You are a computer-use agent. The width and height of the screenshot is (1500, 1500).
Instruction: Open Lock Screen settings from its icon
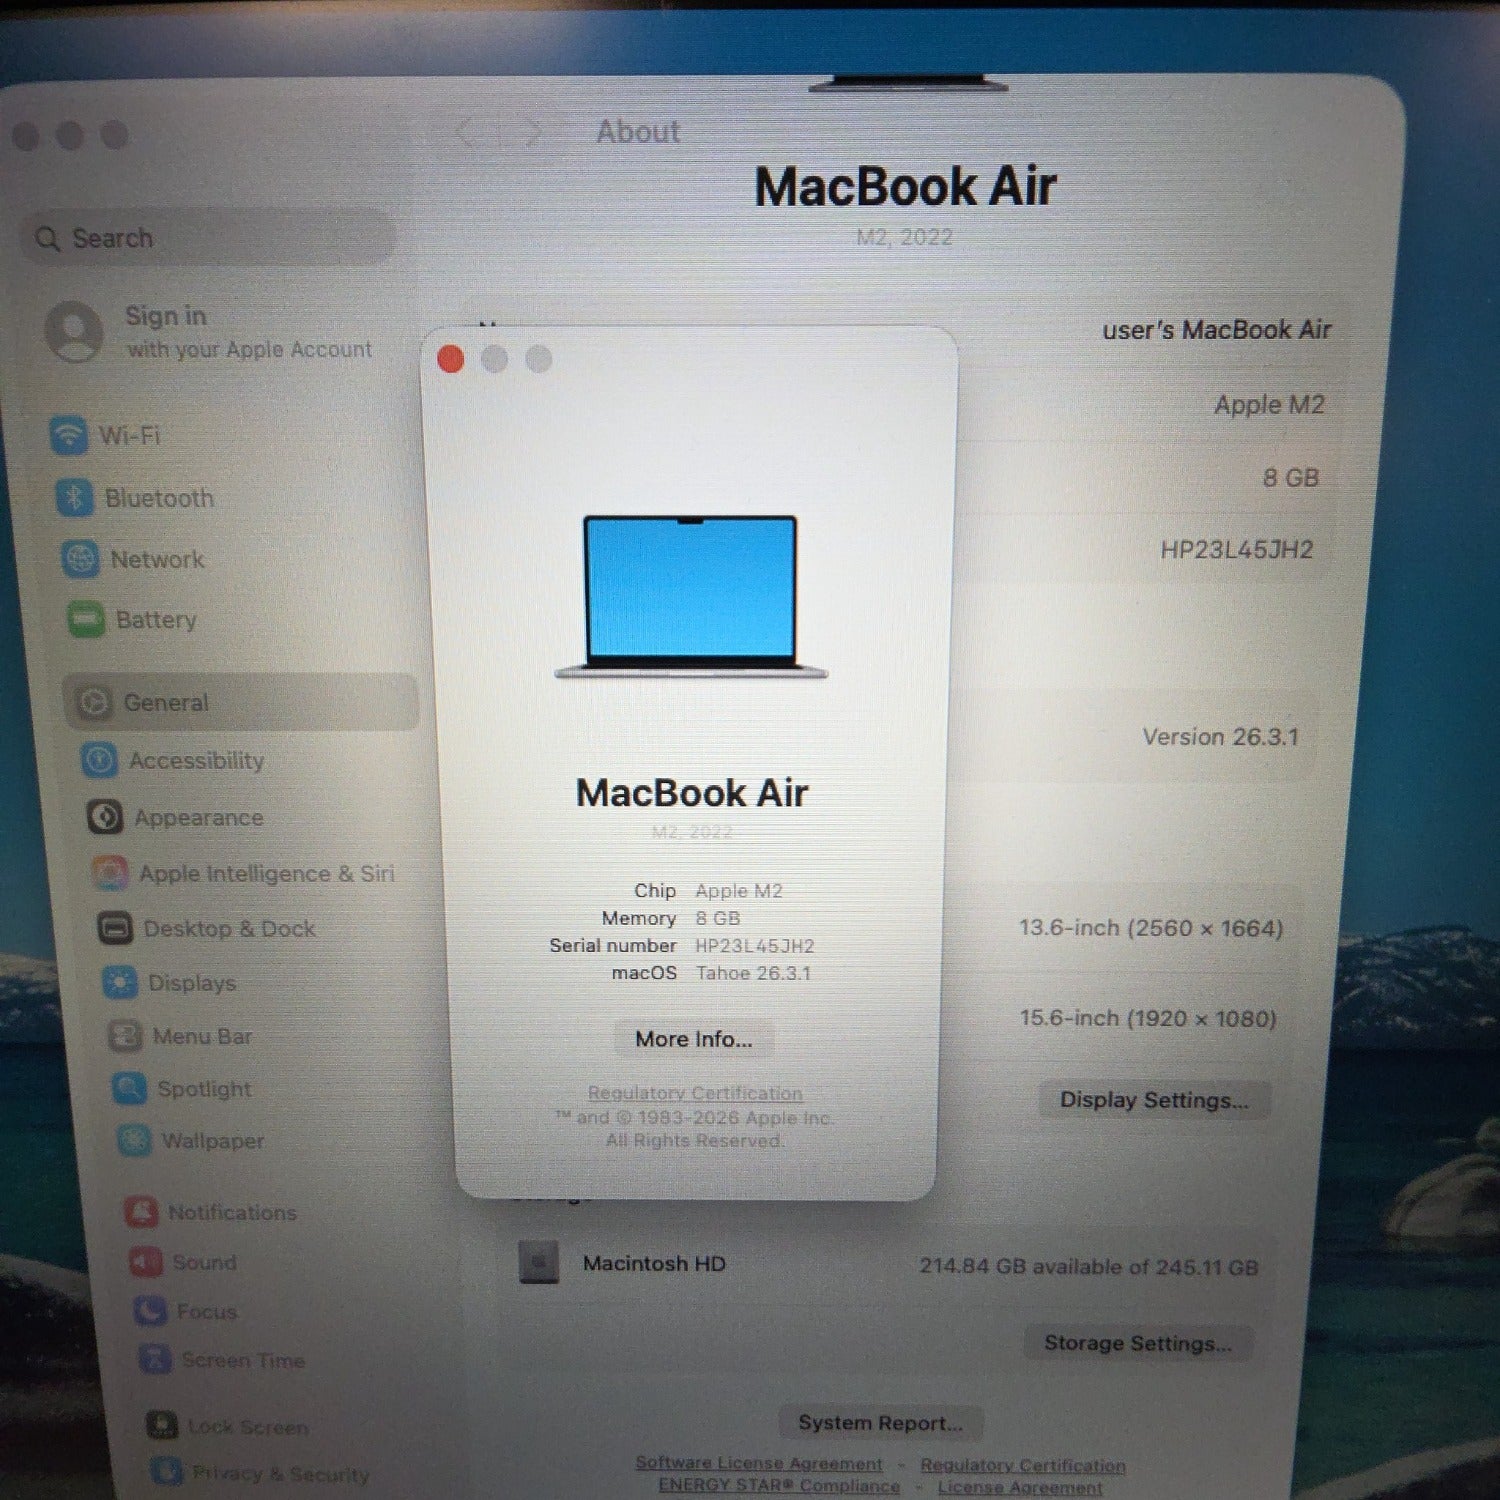point(162,1425)
